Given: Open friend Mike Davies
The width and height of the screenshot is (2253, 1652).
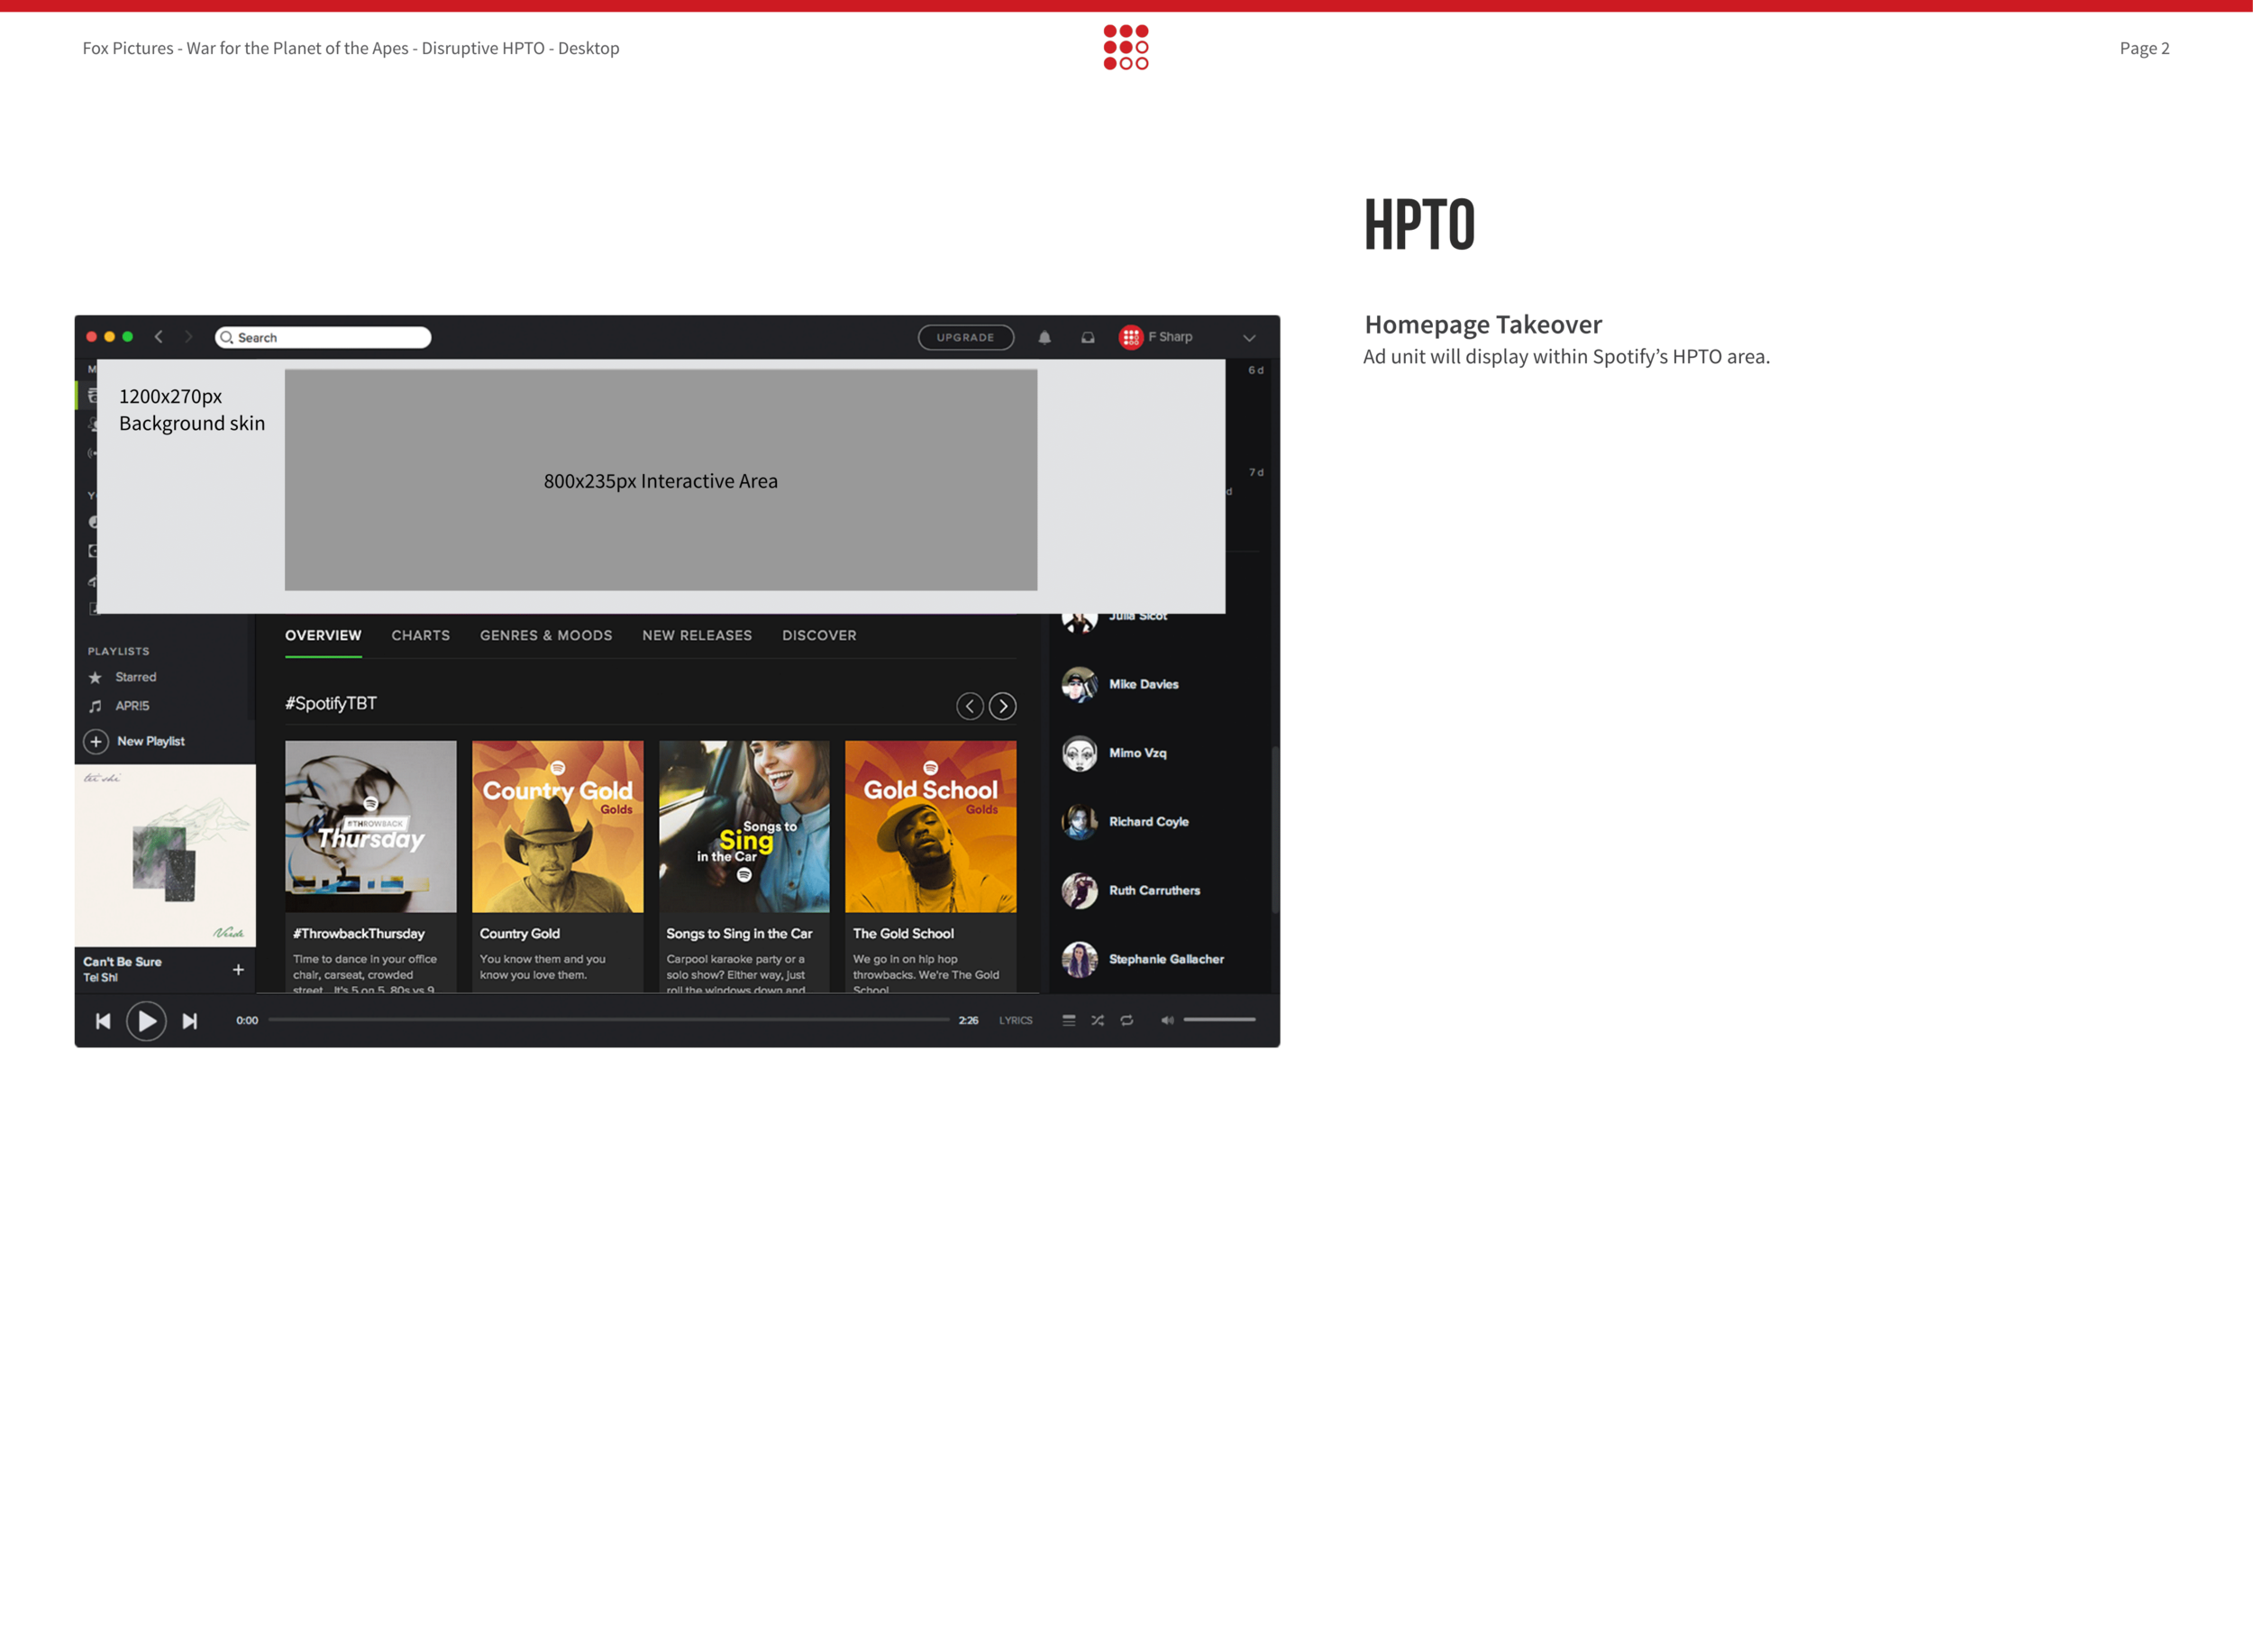Looking at the screenshot, I should (1143, 685).
